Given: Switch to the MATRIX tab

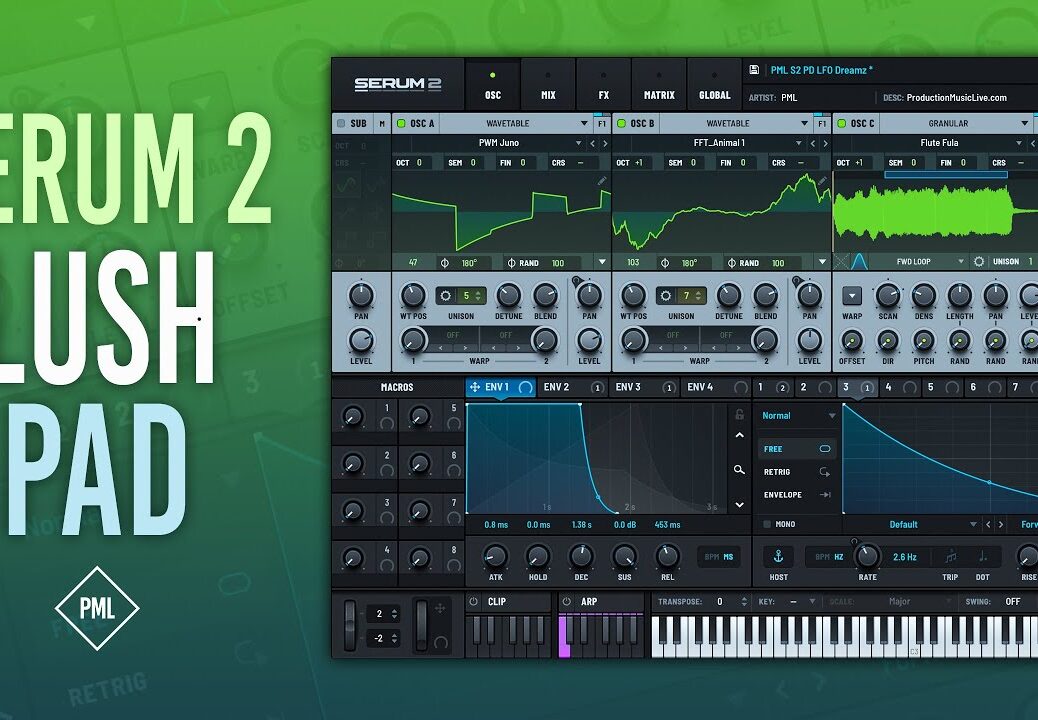Looking at the screenshot, I should 659,85.
